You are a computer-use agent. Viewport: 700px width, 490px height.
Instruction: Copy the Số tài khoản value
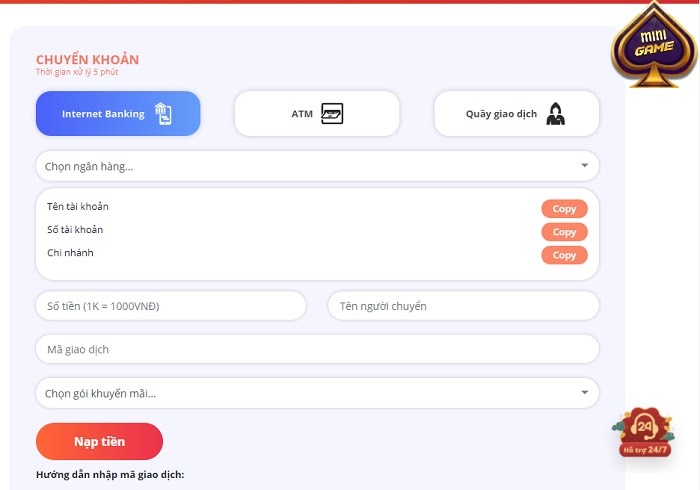tap(564, 232)
